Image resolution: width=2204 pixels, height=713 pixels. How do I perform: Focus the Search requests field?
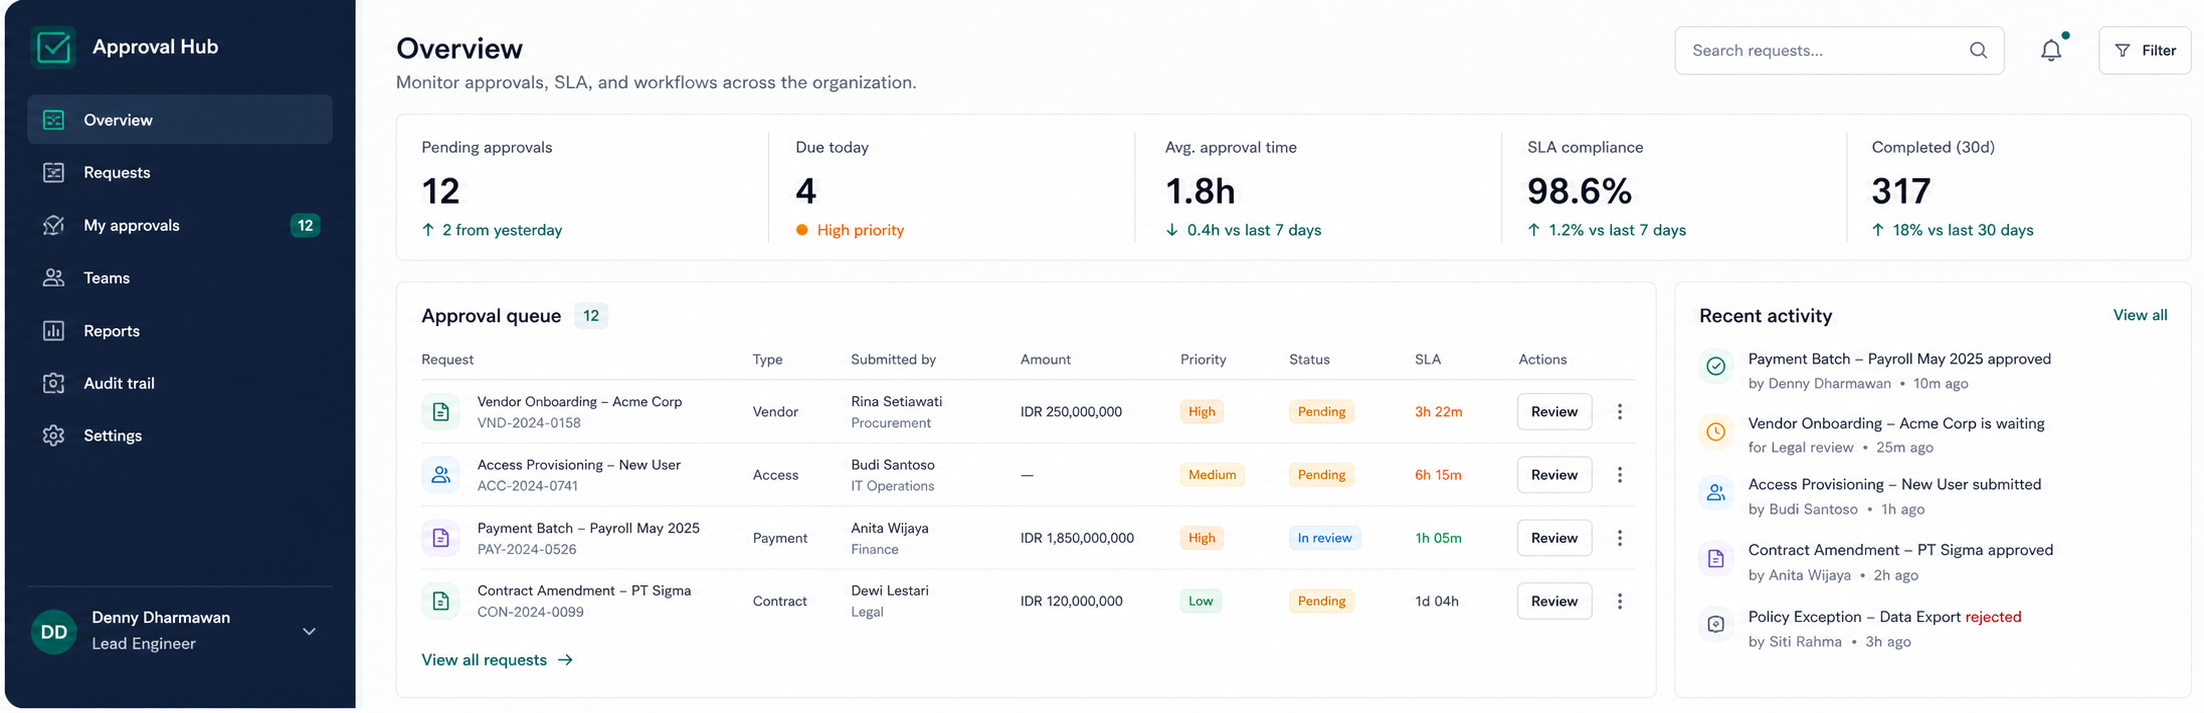click(1839, 50)
